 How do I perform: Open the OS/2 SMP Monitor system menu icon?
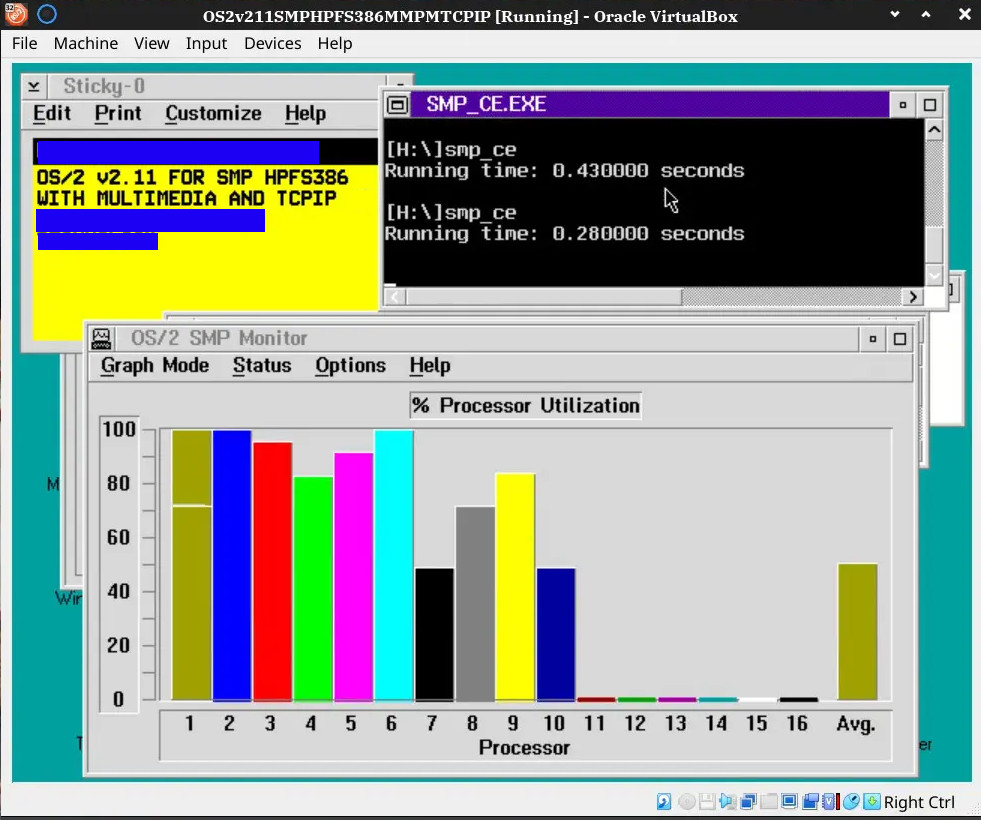coord(101,338)
